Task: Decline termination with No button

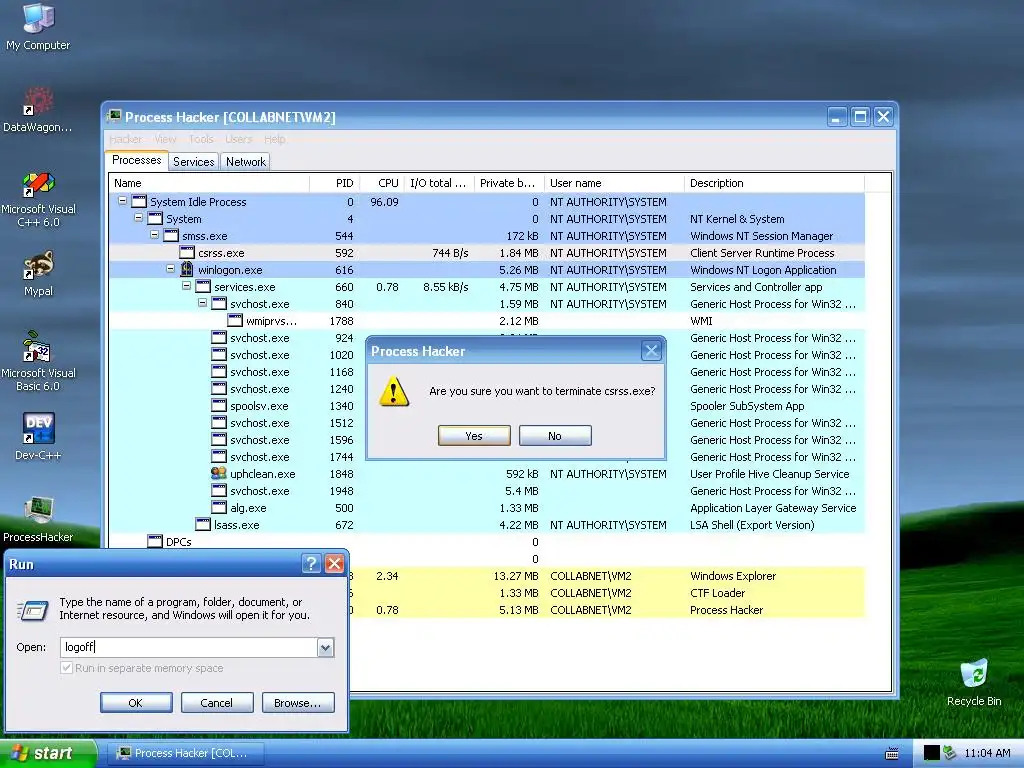Action: pyautogui.click(x=555, y=436)
